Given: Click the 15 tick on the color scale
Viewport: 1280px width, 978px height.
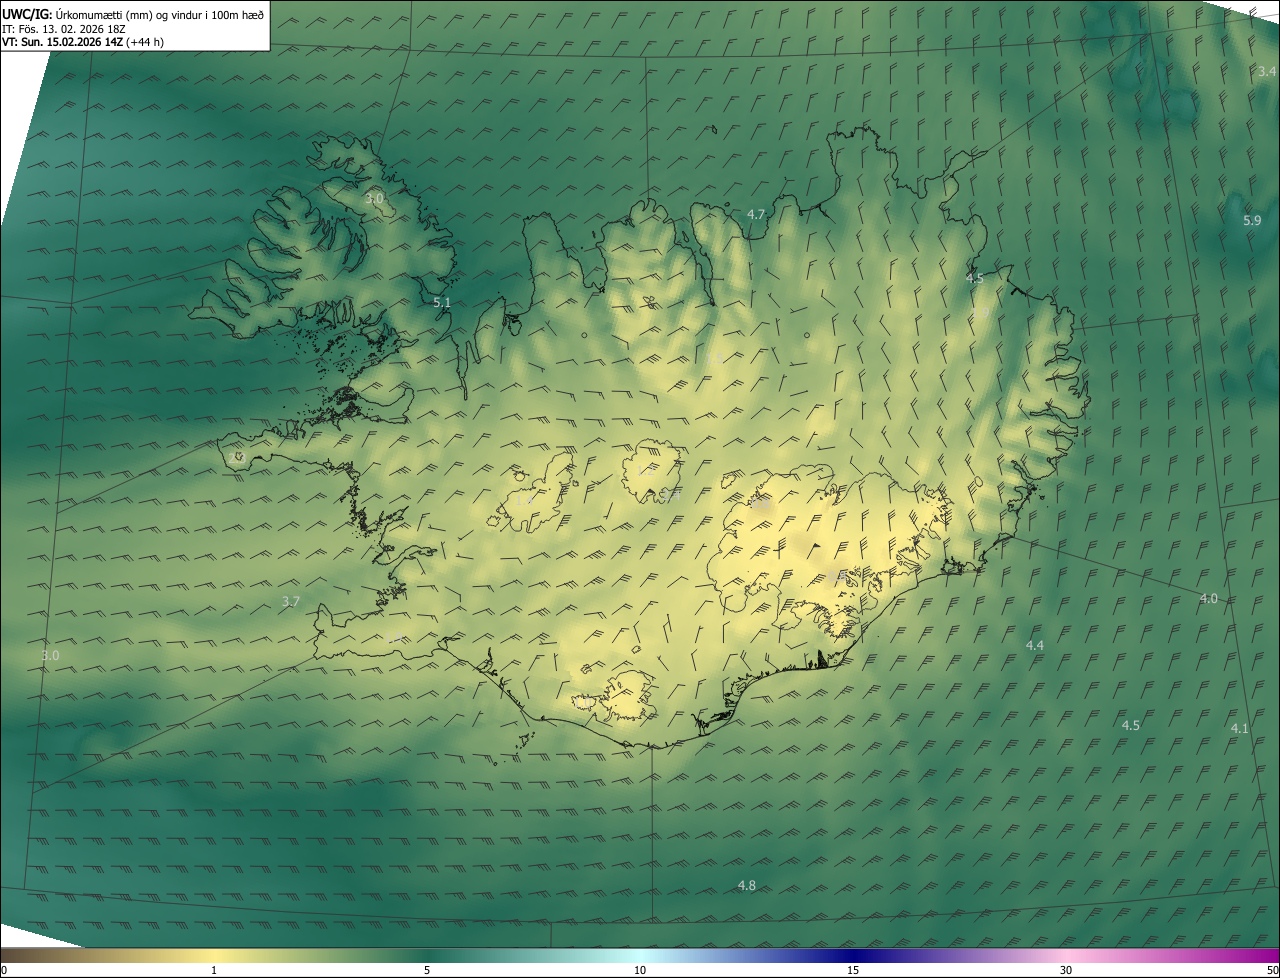Looking at the screenshot, I should (x=853, y=970).
